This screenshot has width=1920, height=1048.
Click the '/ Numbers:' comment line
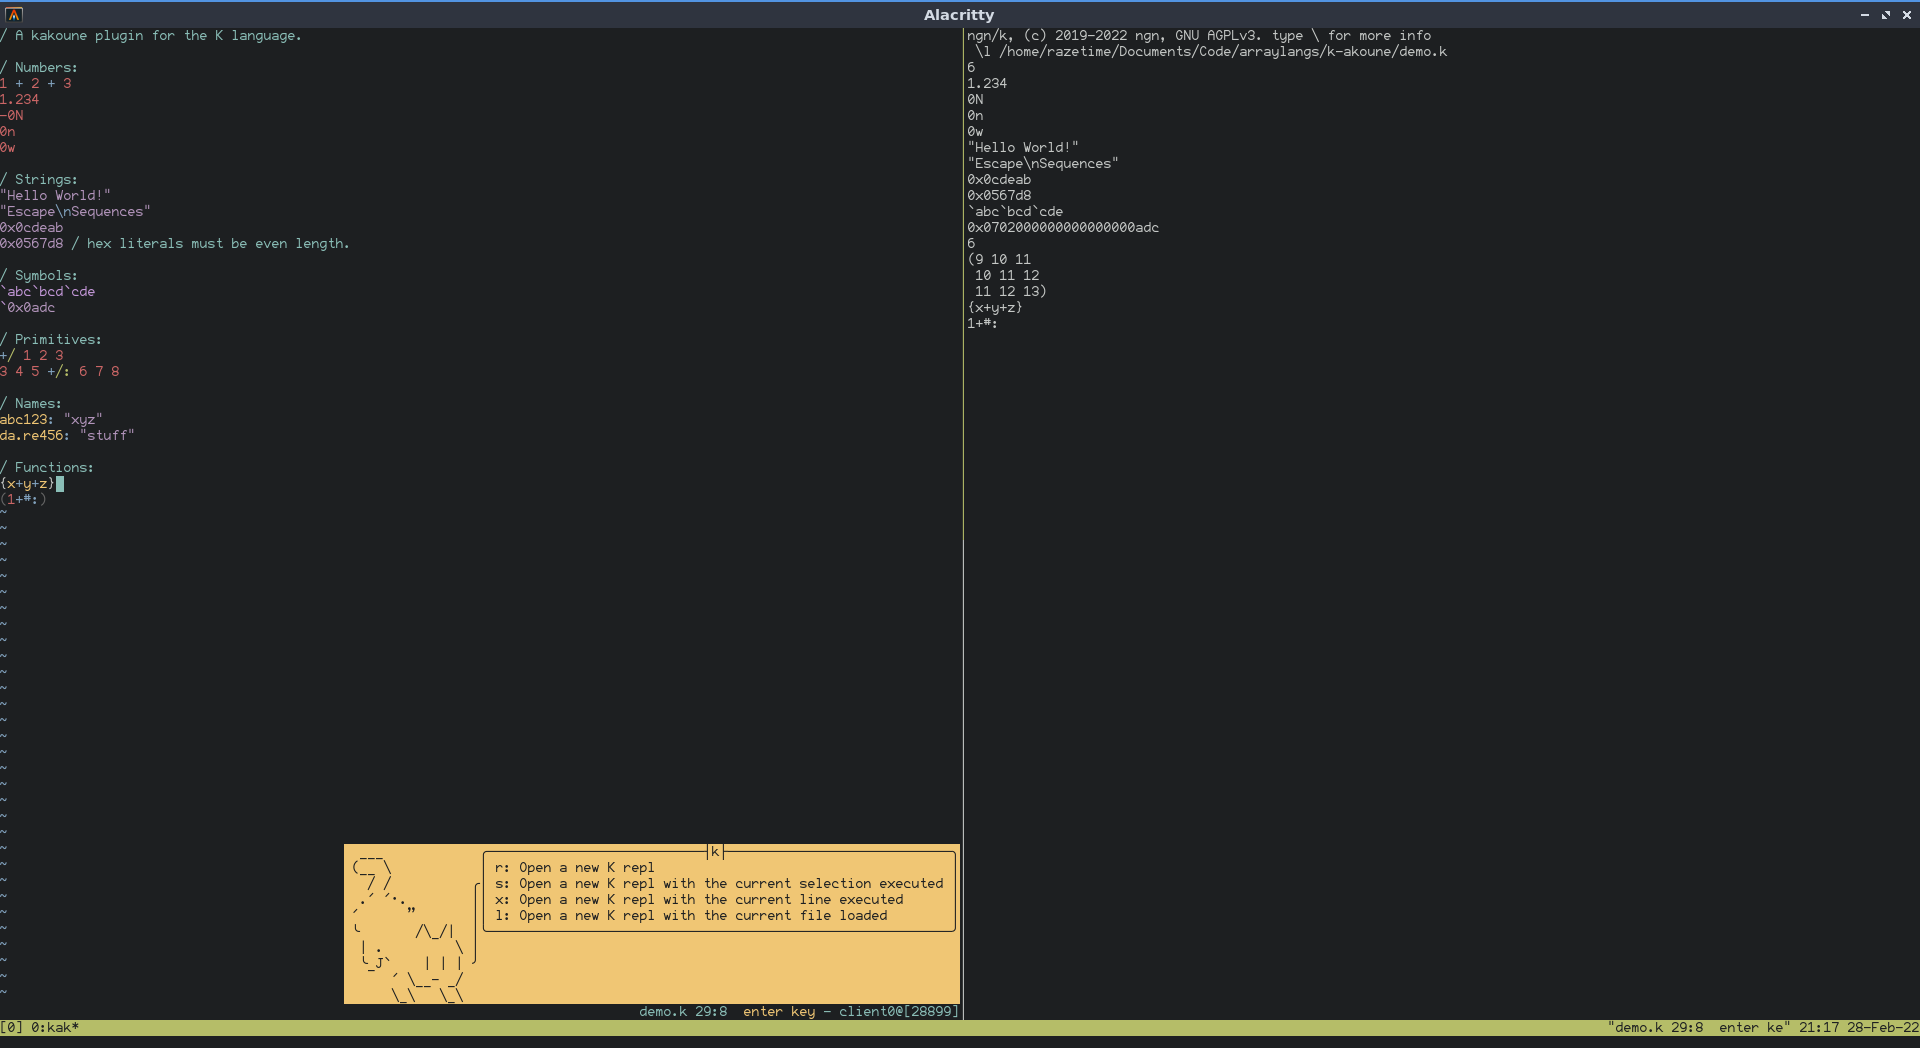point(39,68)
